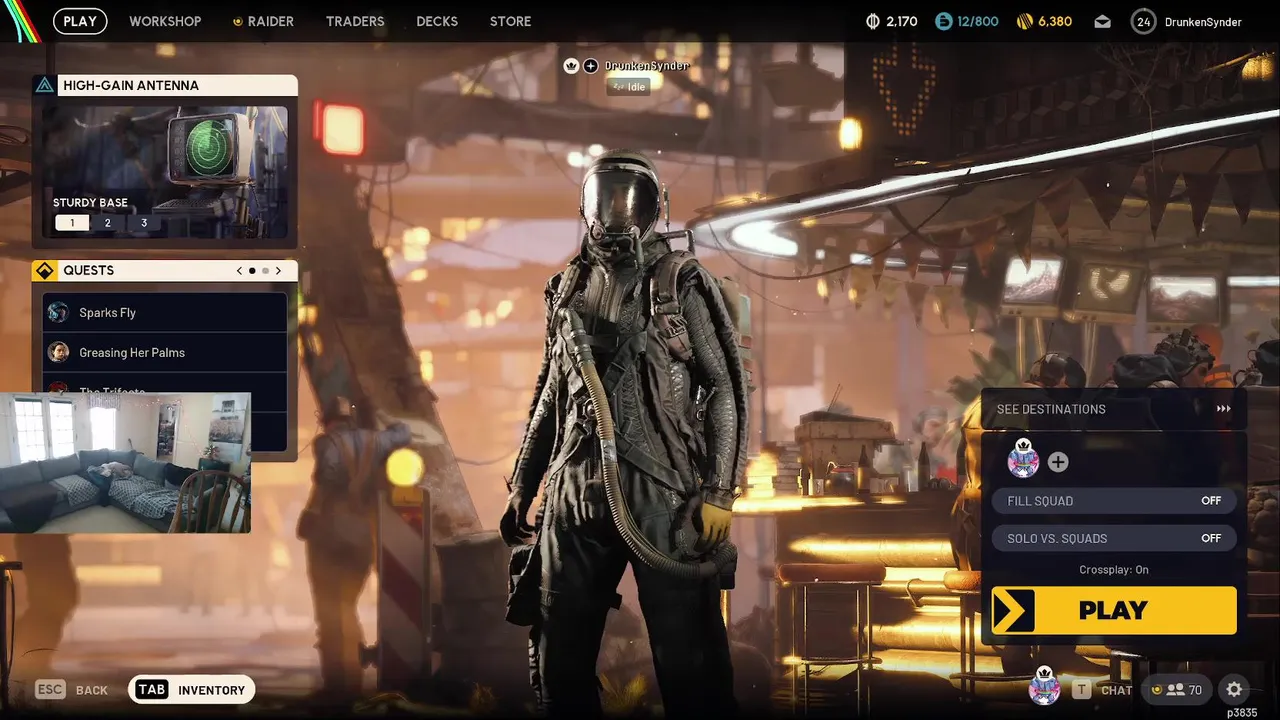
Task: Click the triple arrow next to destinations
Action: (1223, 409)
